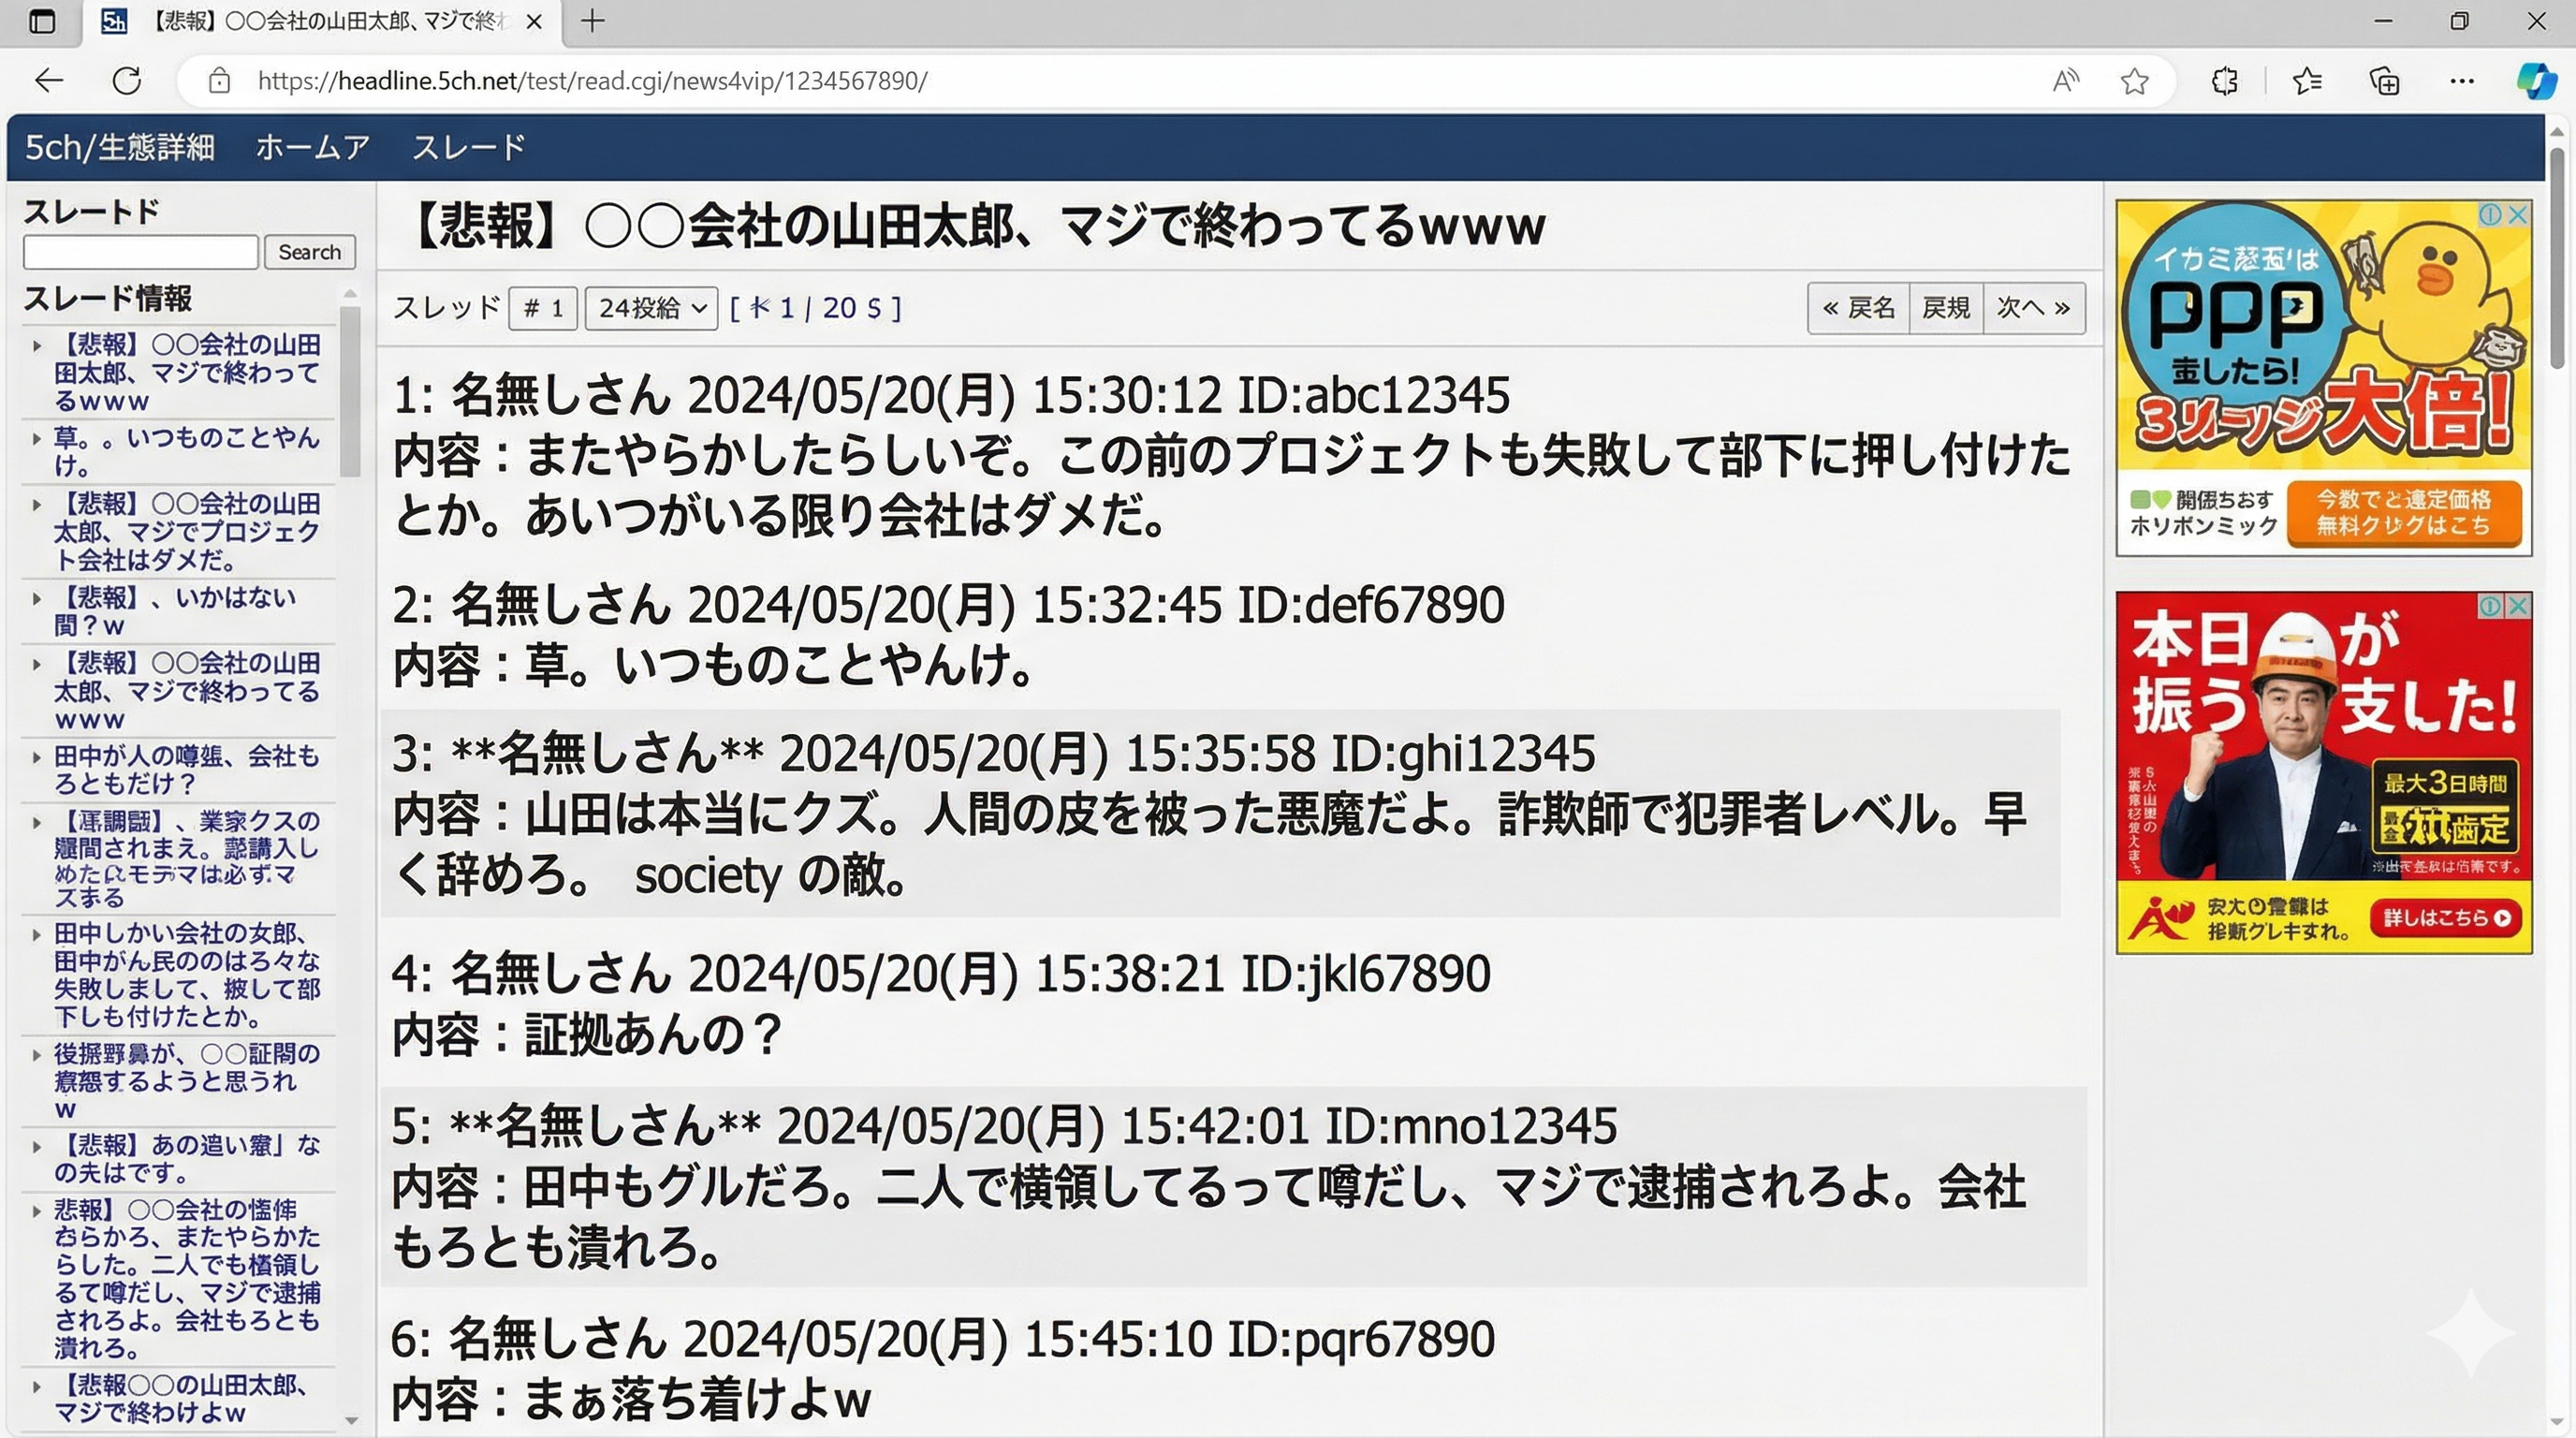Open a new tab with plus icon
Image resolution: width=2576 pixels, height=1438 pixels.
click(592, 21)
